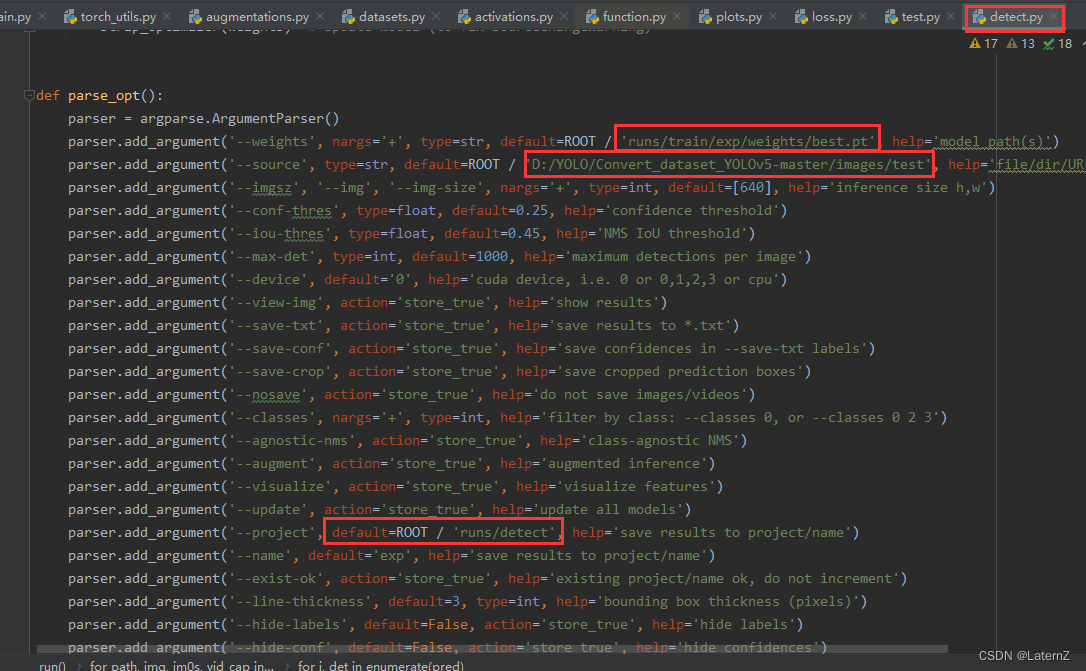This screenshot has height=671, width=1086.
Task: Click the '--visualize' argument string
Action: [x=280, y=486]
